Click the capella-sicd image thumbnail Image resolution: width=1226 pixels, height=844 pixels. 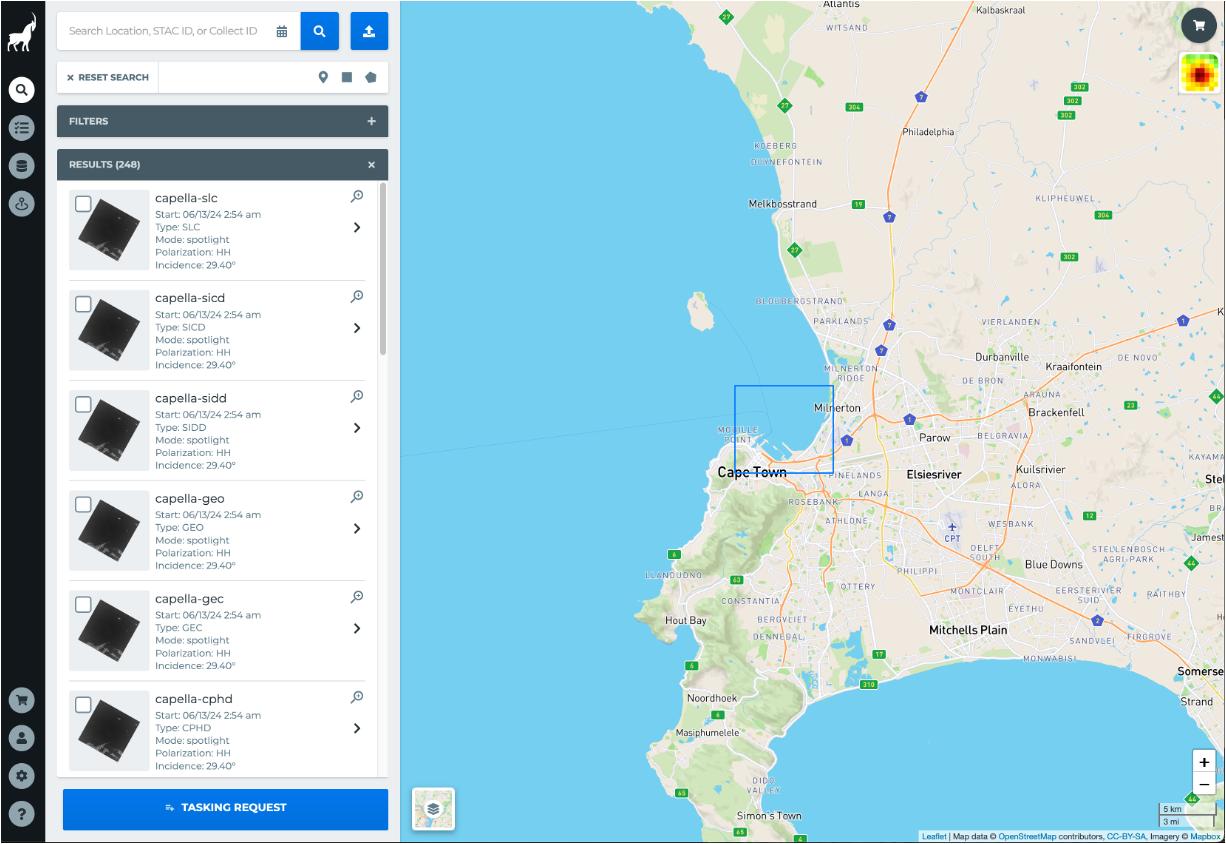point(109,330)
